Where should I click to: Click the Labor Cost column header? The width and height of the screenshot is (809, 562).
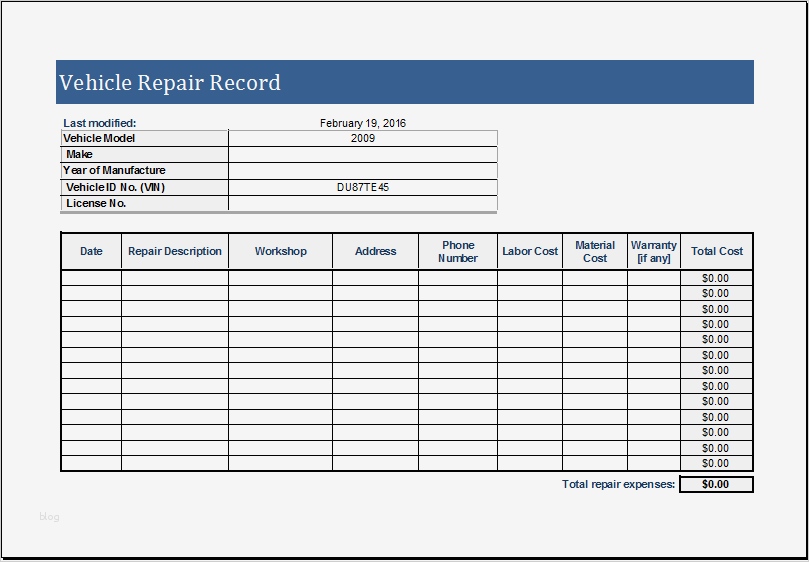[x=530, y=251]
